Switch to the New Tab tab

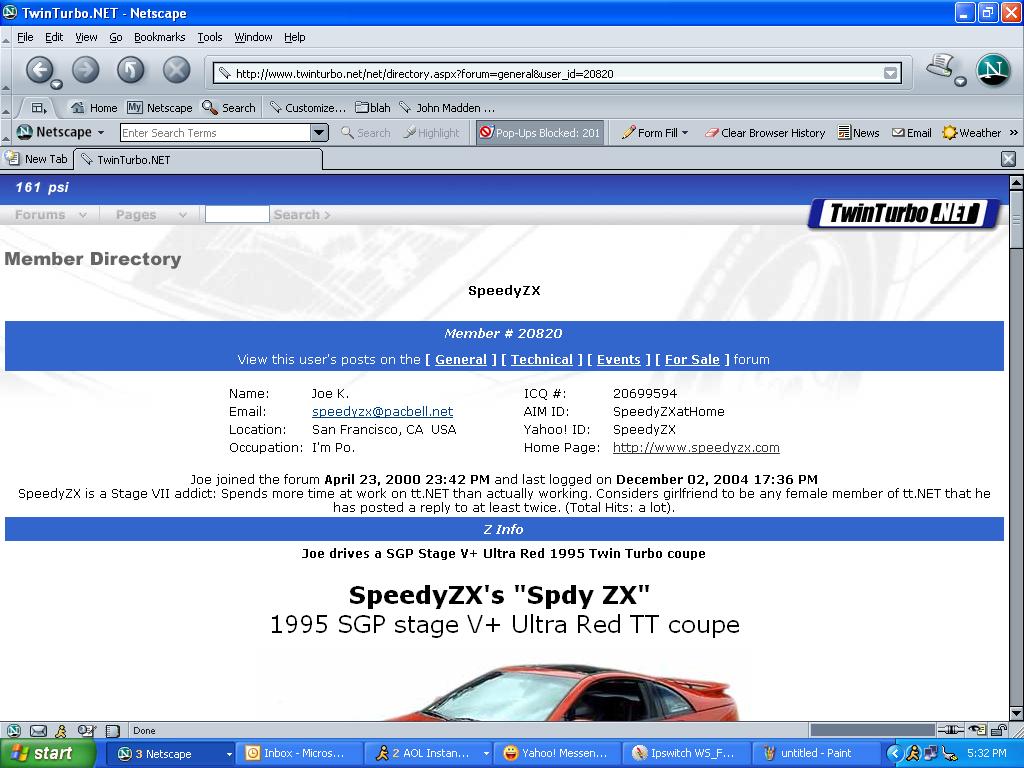coord(37,159)
